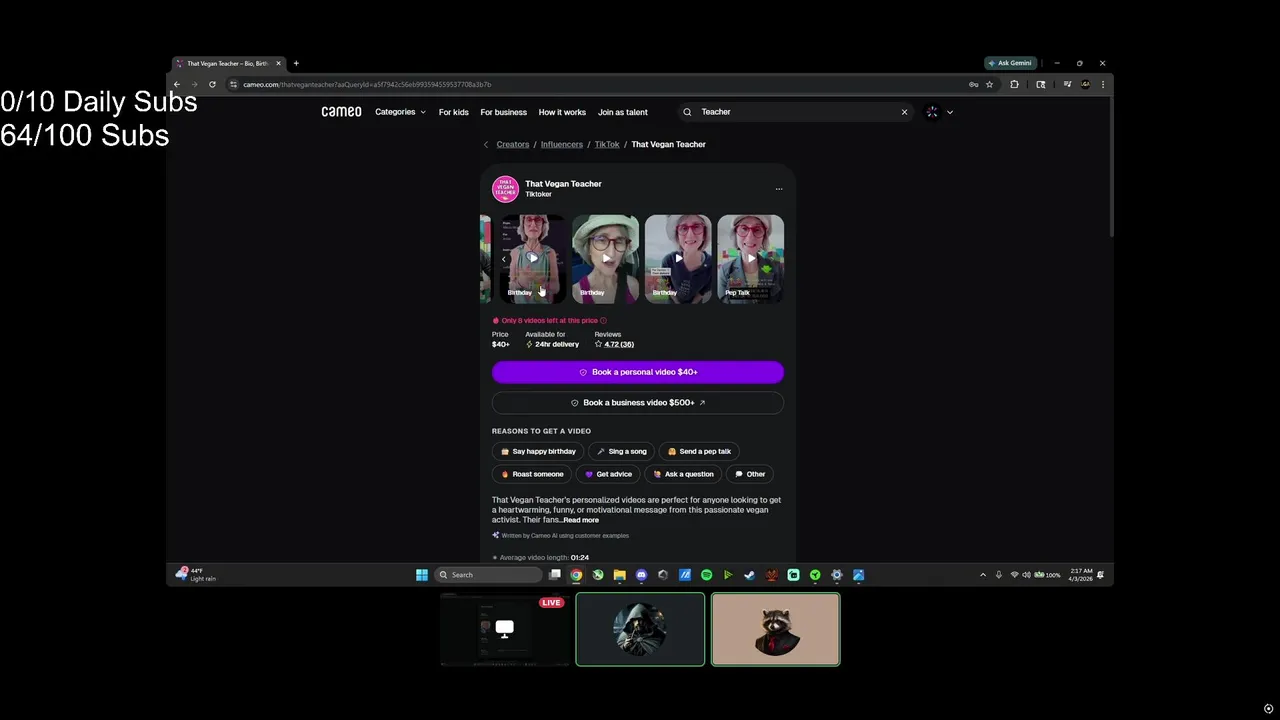Open Spotify from the taskbar
The image size is (1280, 720).
[706, 575]
